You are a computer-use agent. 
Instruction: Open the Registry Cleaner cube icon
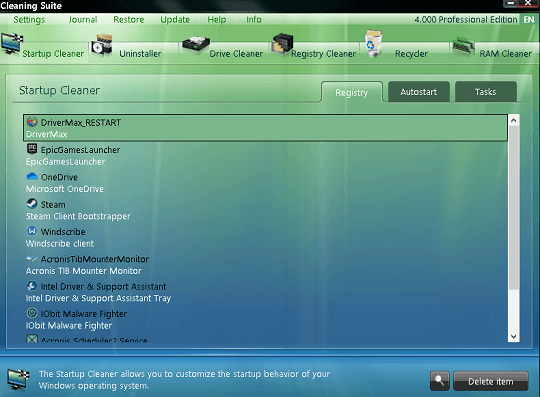[x=282, y=44]
